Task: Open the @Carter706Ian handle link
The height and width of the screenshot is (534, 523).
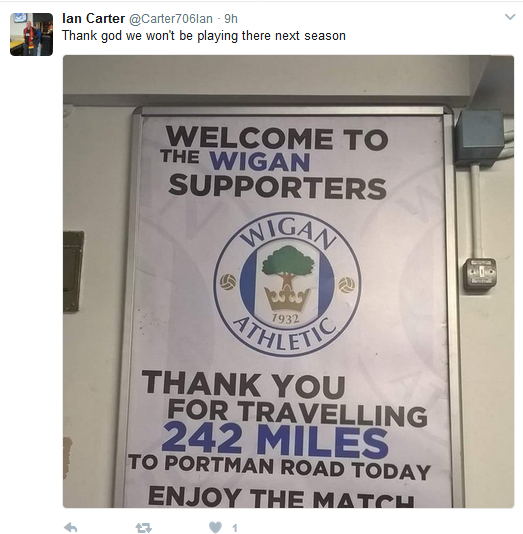Action: pyautogui.click(x=171, y=19)
